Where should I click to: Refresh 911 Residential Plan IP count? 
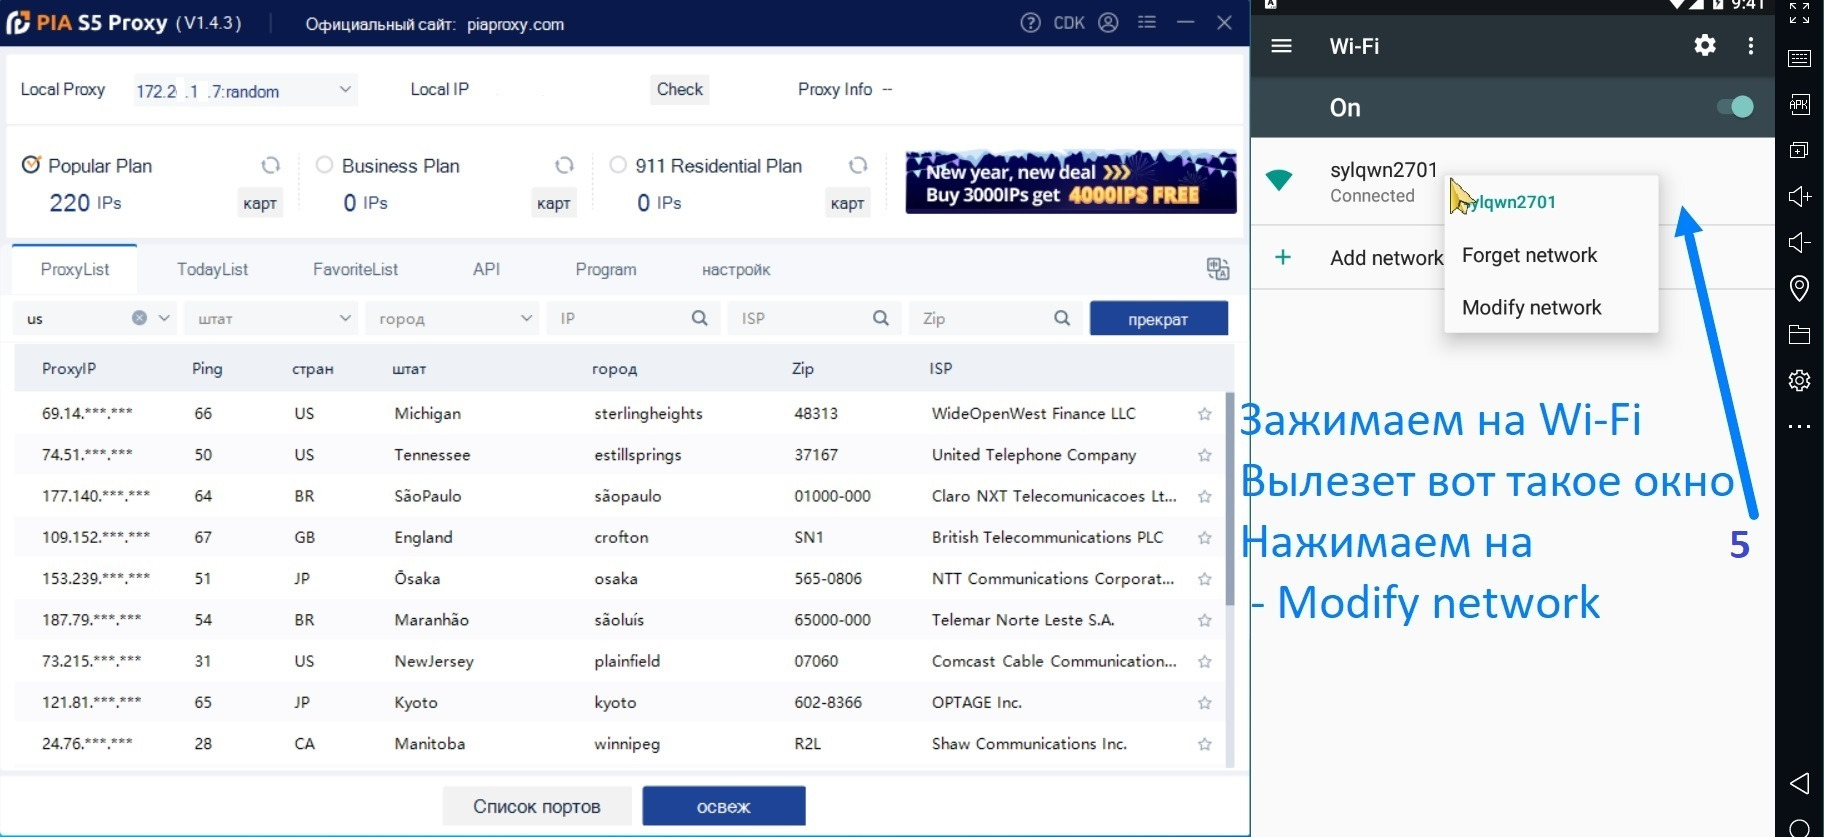pyautogui.click(x=857, y=166)
